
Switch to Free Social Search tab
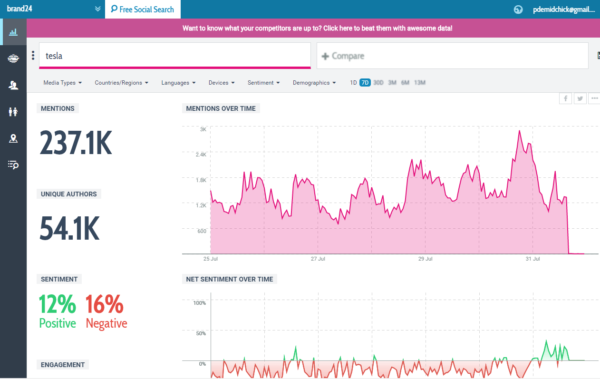pos(143,9)
